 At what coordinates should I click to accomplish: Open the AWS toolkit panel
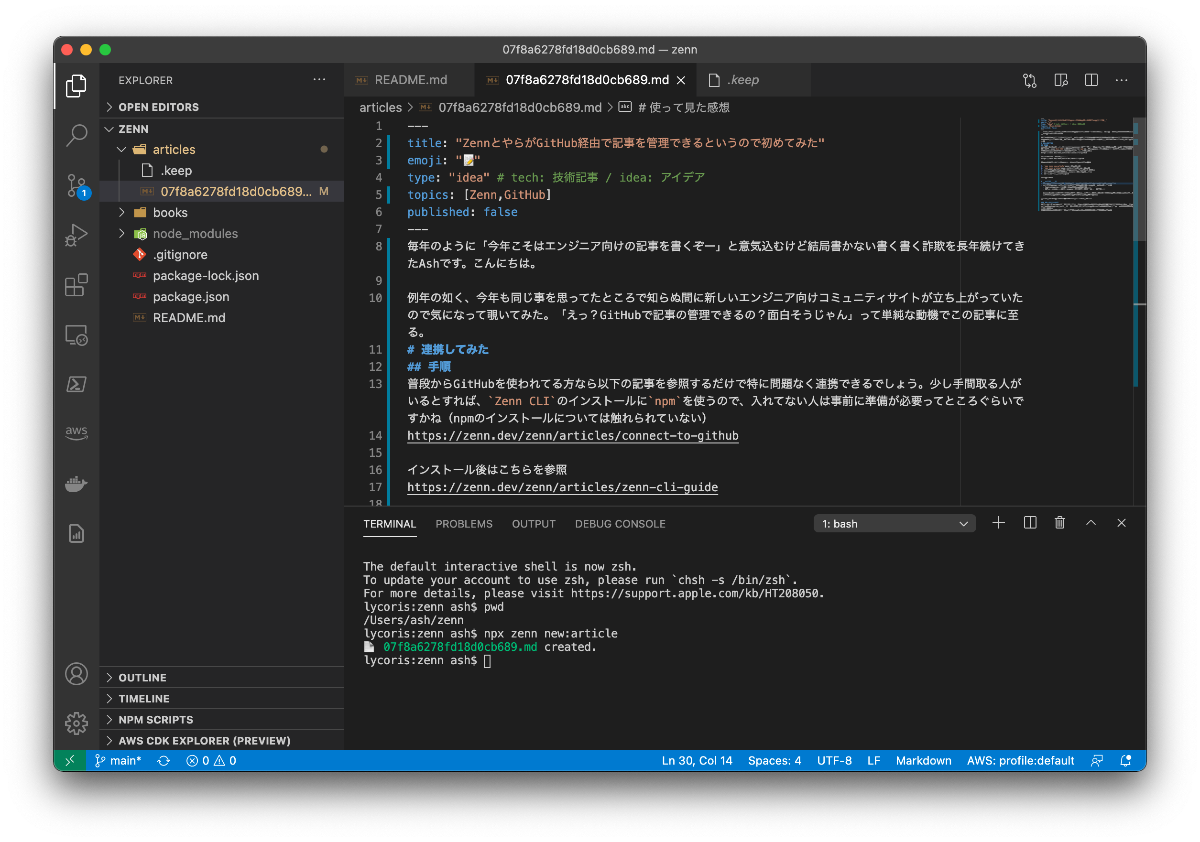tap(76, 432)
